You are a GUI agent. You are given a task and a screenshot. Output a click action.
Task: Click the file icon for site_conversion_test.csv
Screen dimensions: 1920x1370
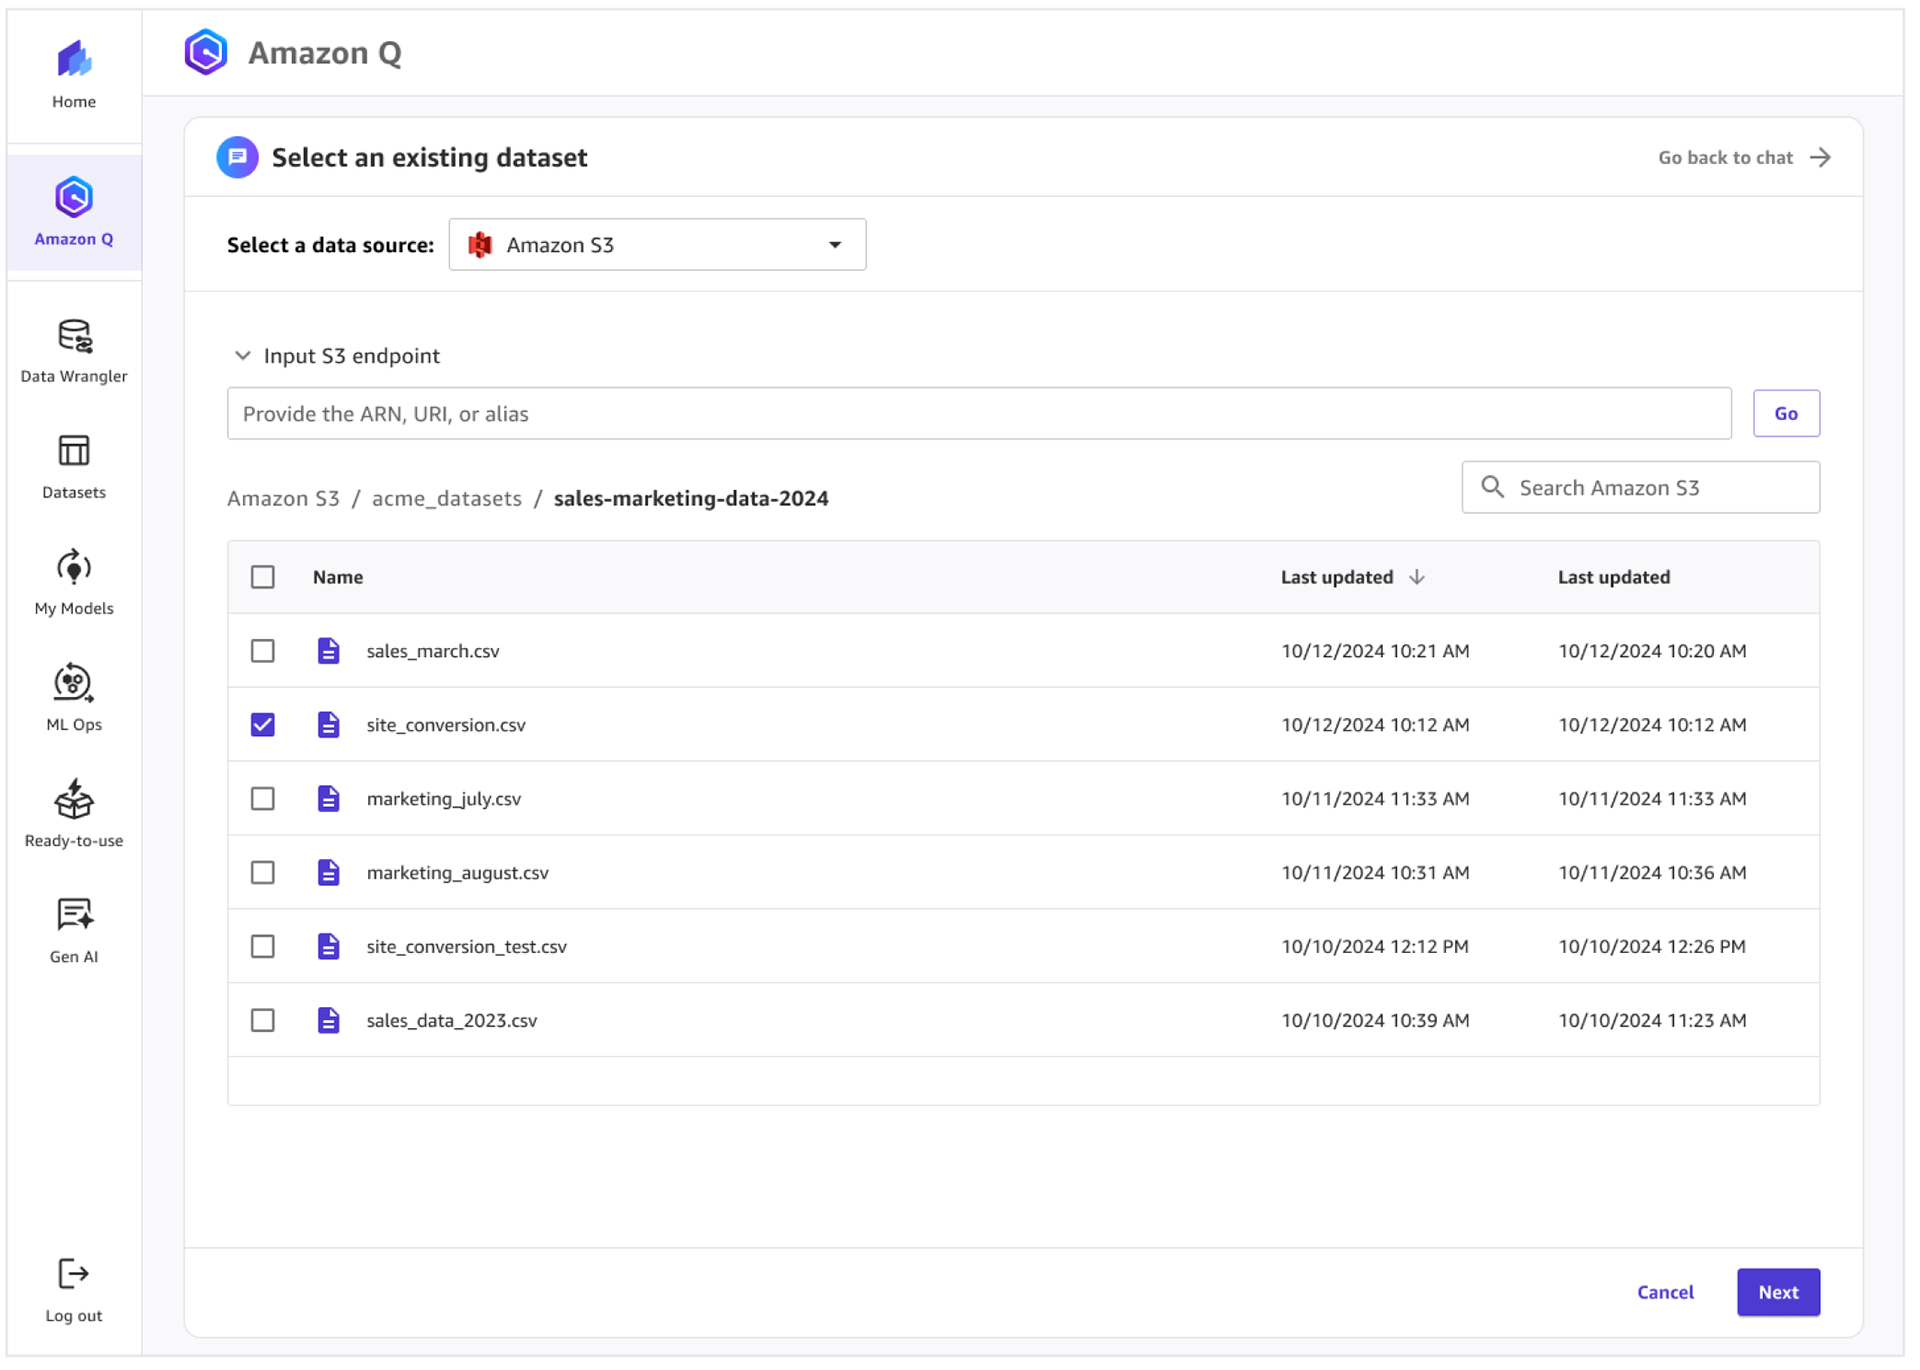[328, 947]
